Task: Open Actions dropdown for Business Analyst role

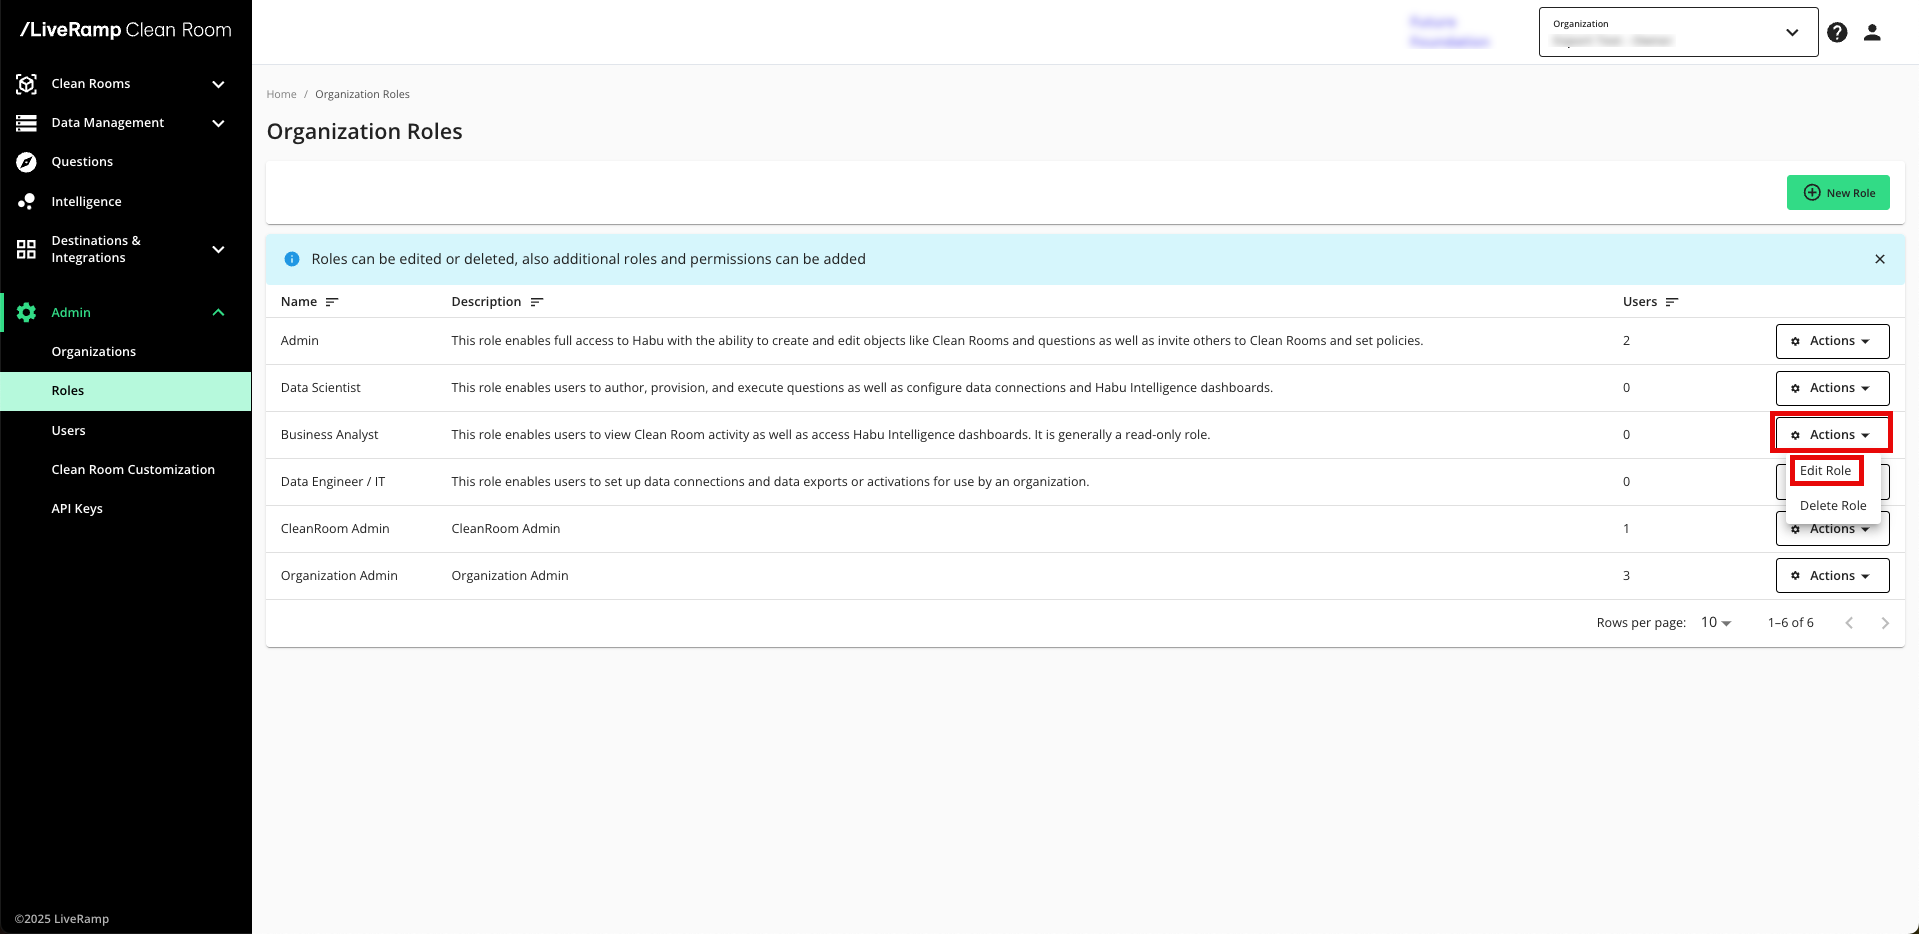Action: (1832, 435)
